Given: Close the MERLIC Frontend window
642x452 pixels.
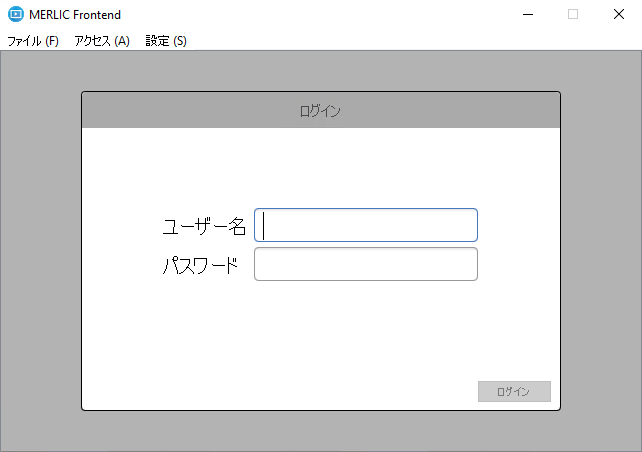Looking at the screenshot, I should 619,14.
